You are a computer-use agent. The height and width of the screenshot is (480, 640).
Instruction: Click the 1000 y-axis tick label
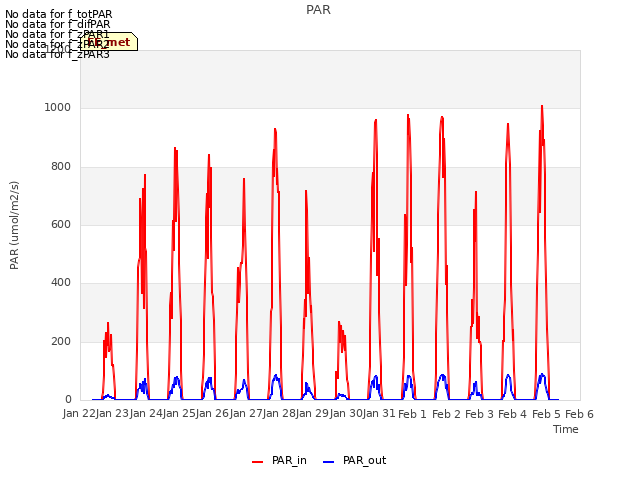58,108
